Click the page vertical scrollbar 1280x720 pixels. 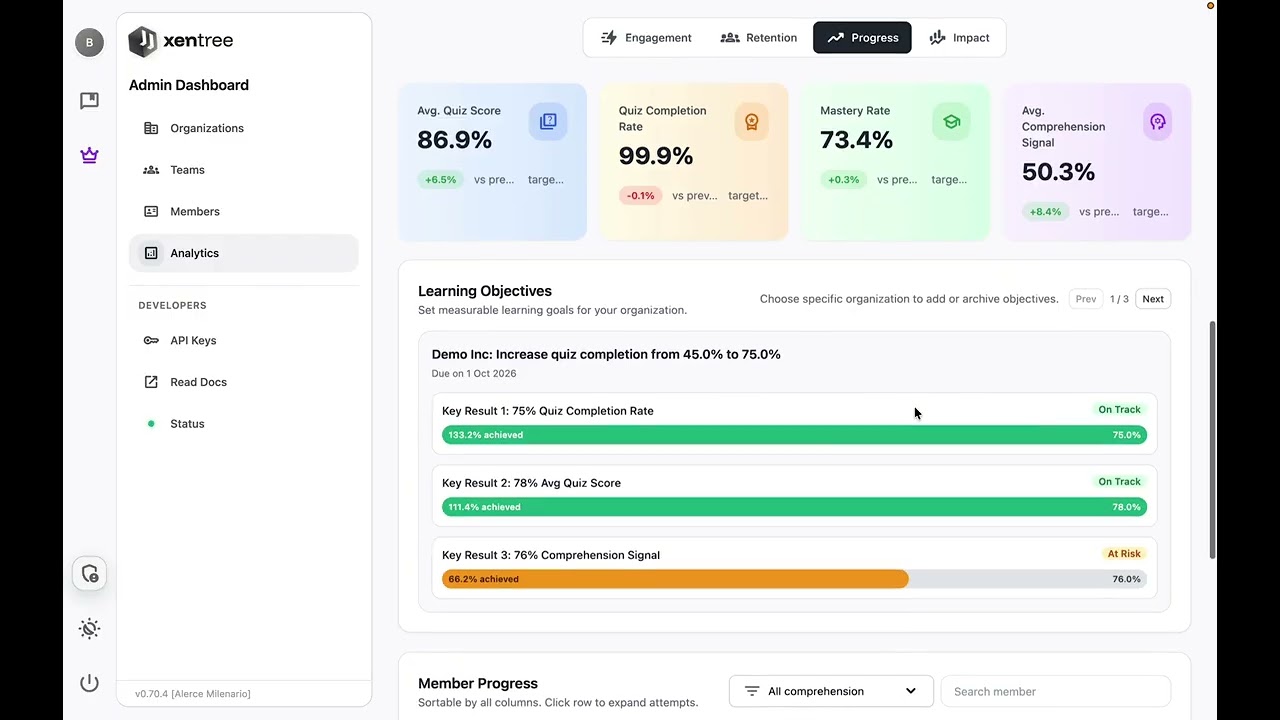coord(1213,440)
